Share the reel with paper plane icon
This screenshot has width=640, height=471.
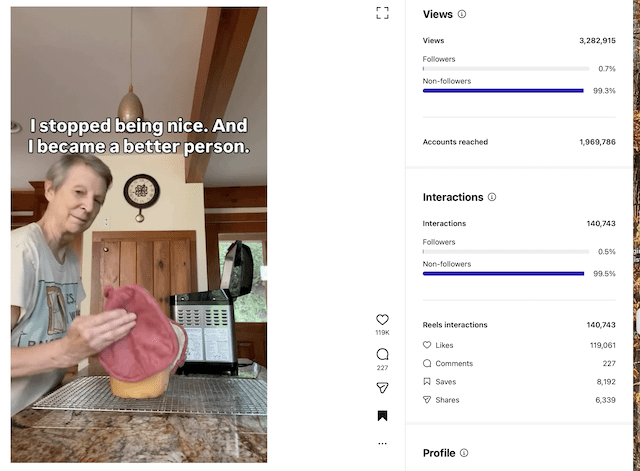[382, 387]
